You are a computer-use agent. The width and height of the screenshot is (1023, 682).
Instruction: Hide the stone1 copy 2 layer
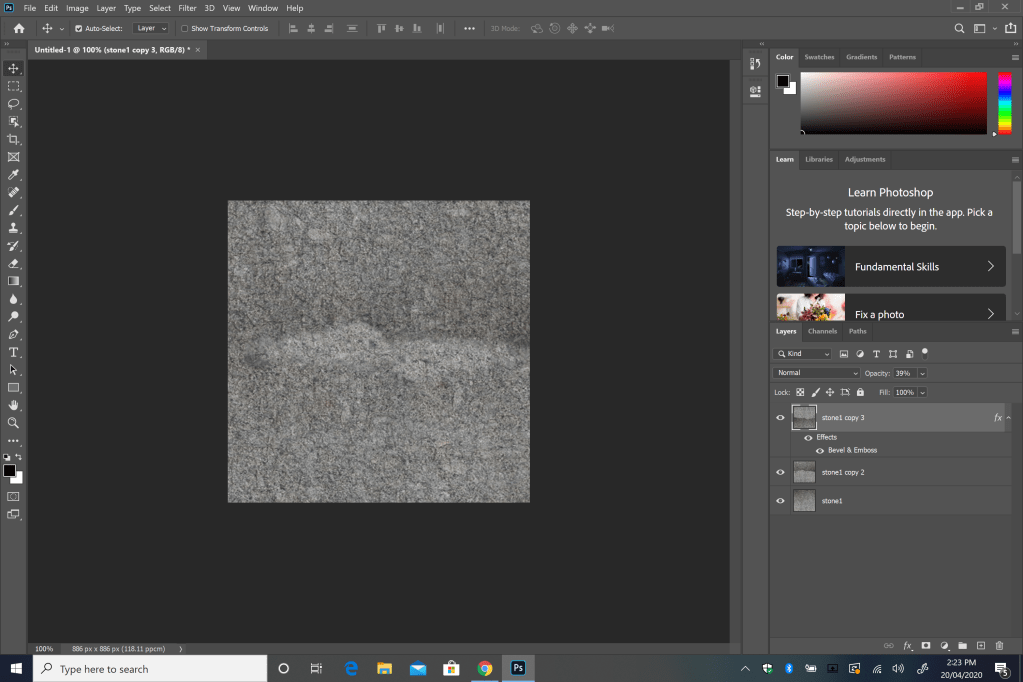[x=781, y=472]
